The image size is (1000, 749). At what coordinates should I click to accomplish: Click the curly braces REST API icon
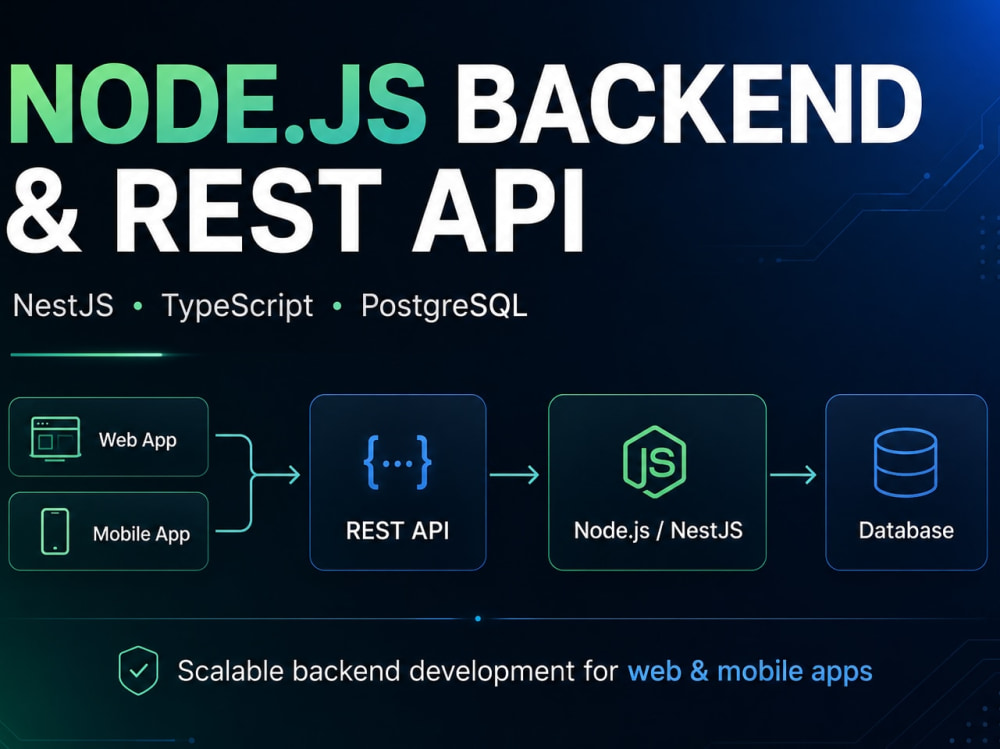click(x=397, y=463)
